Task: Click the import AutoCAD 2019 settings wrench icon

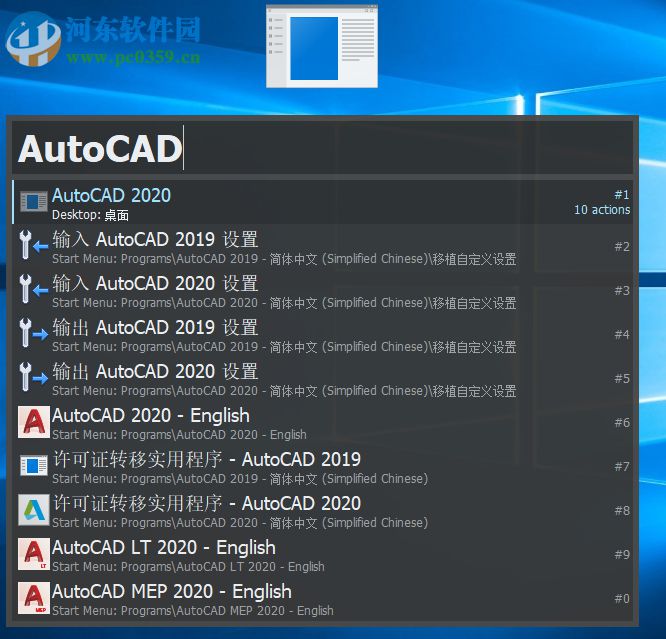Action: tap(34, 245)
